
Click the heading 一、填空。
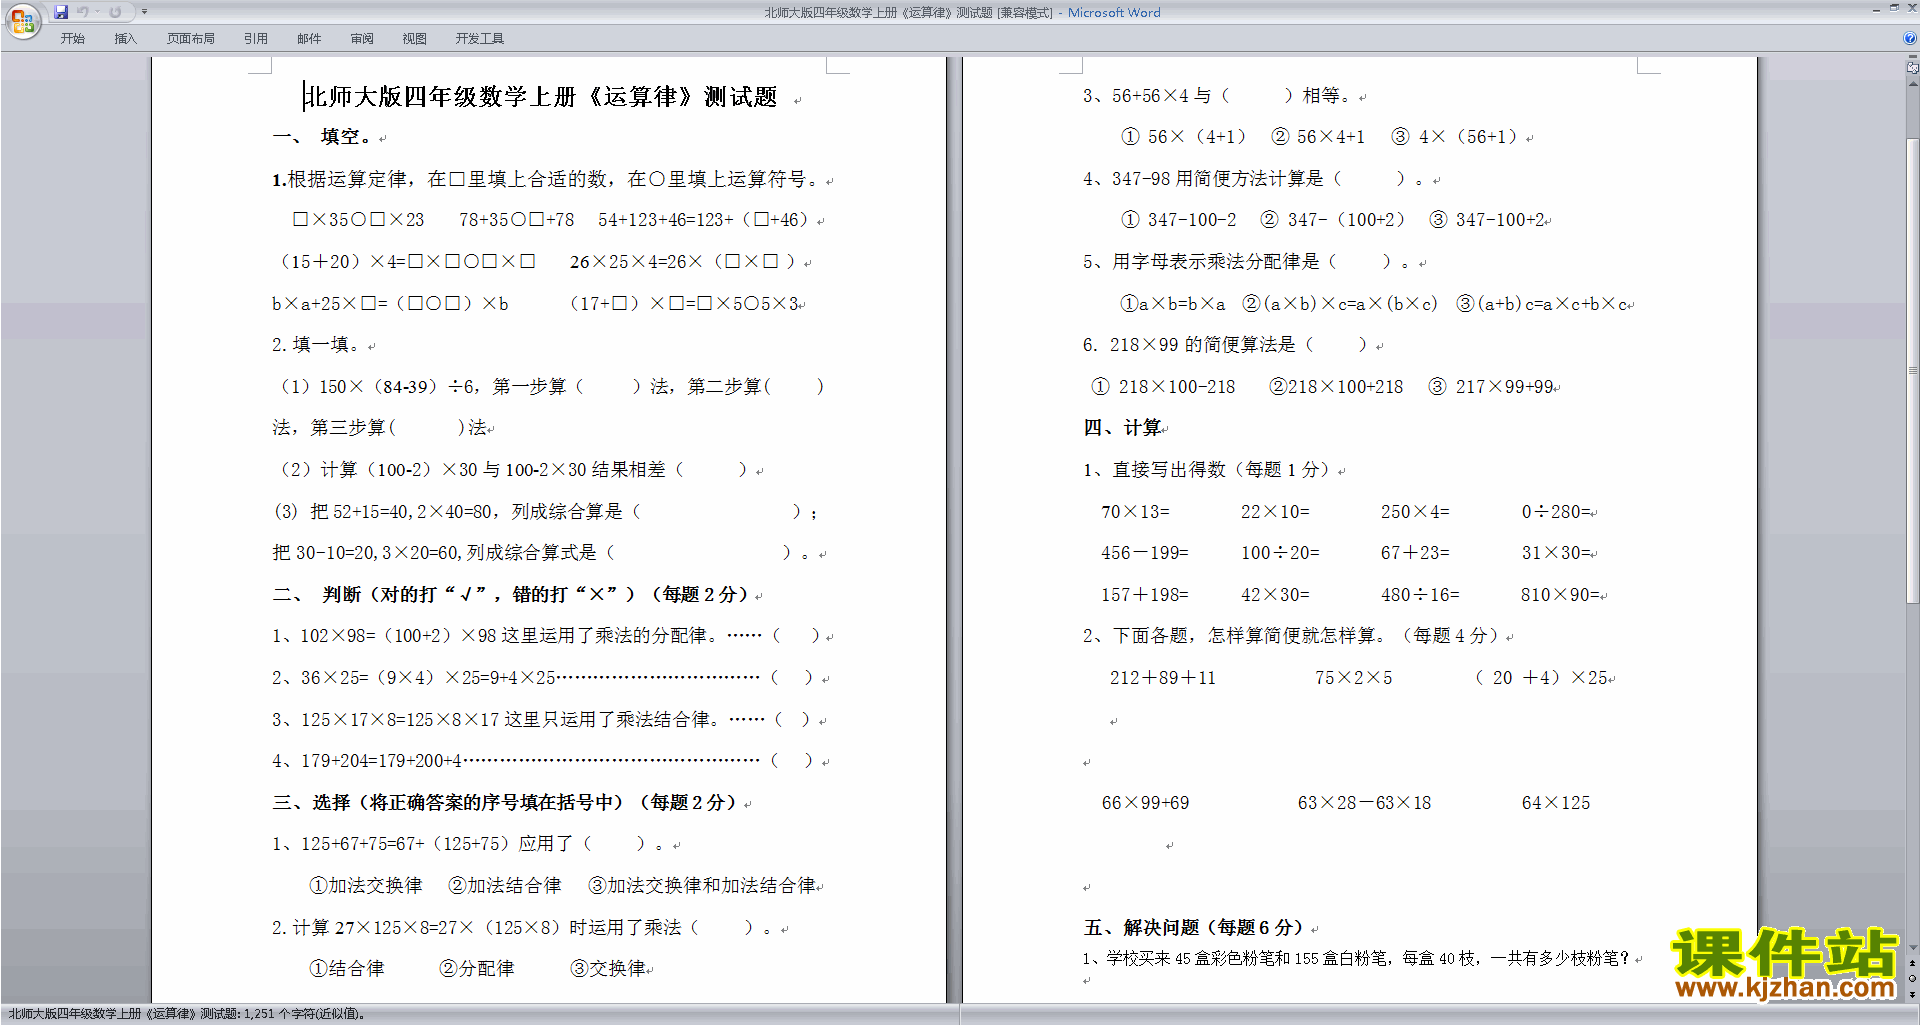coord(322,137)
